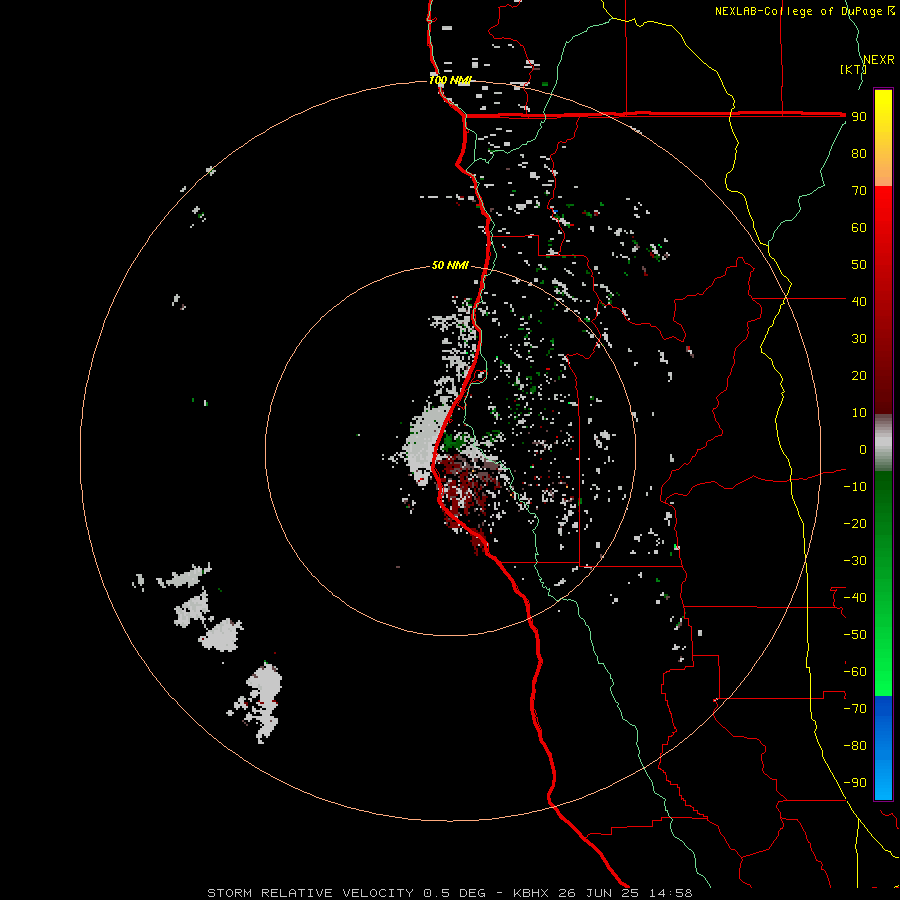The image size is (900, 900).
Task: Click the NEXR label at top right
Action: (878, 60)
